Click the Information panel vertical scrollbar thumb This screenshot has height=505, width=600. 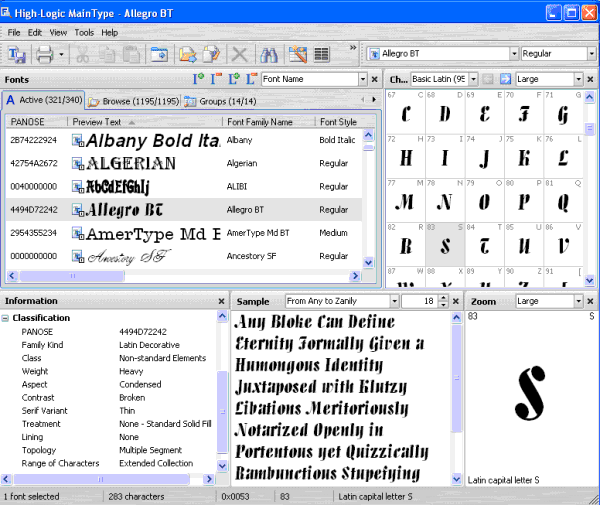coord(222,412)
